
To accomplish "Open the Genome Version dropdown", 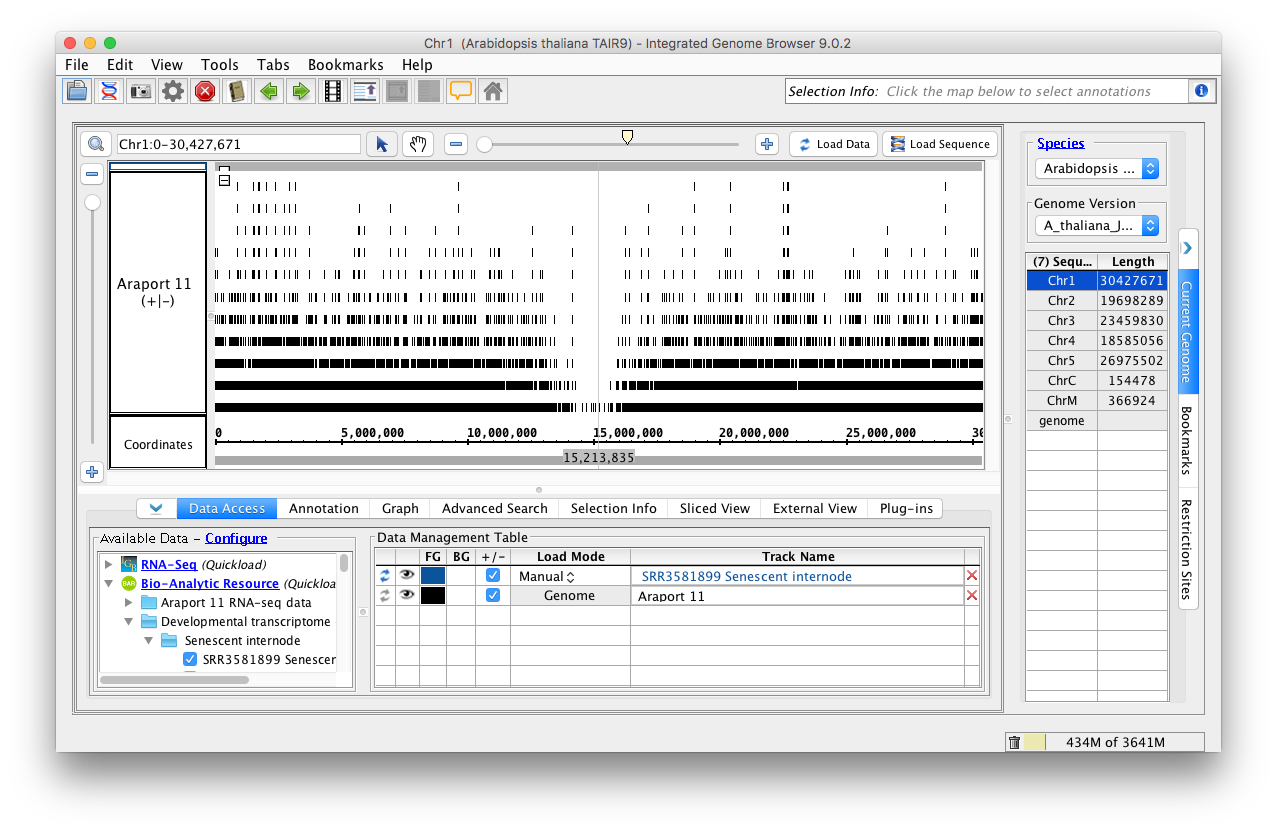I will (1096, 226).
